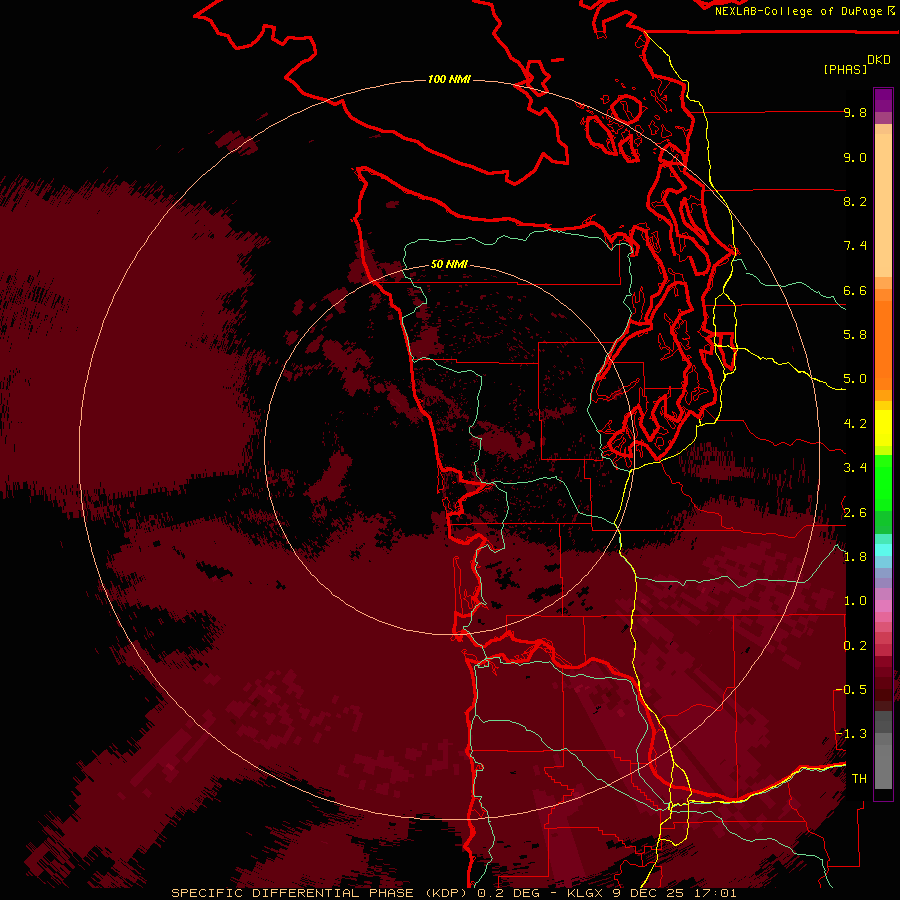Click the bottom product caption text

(x=453, y=893)
